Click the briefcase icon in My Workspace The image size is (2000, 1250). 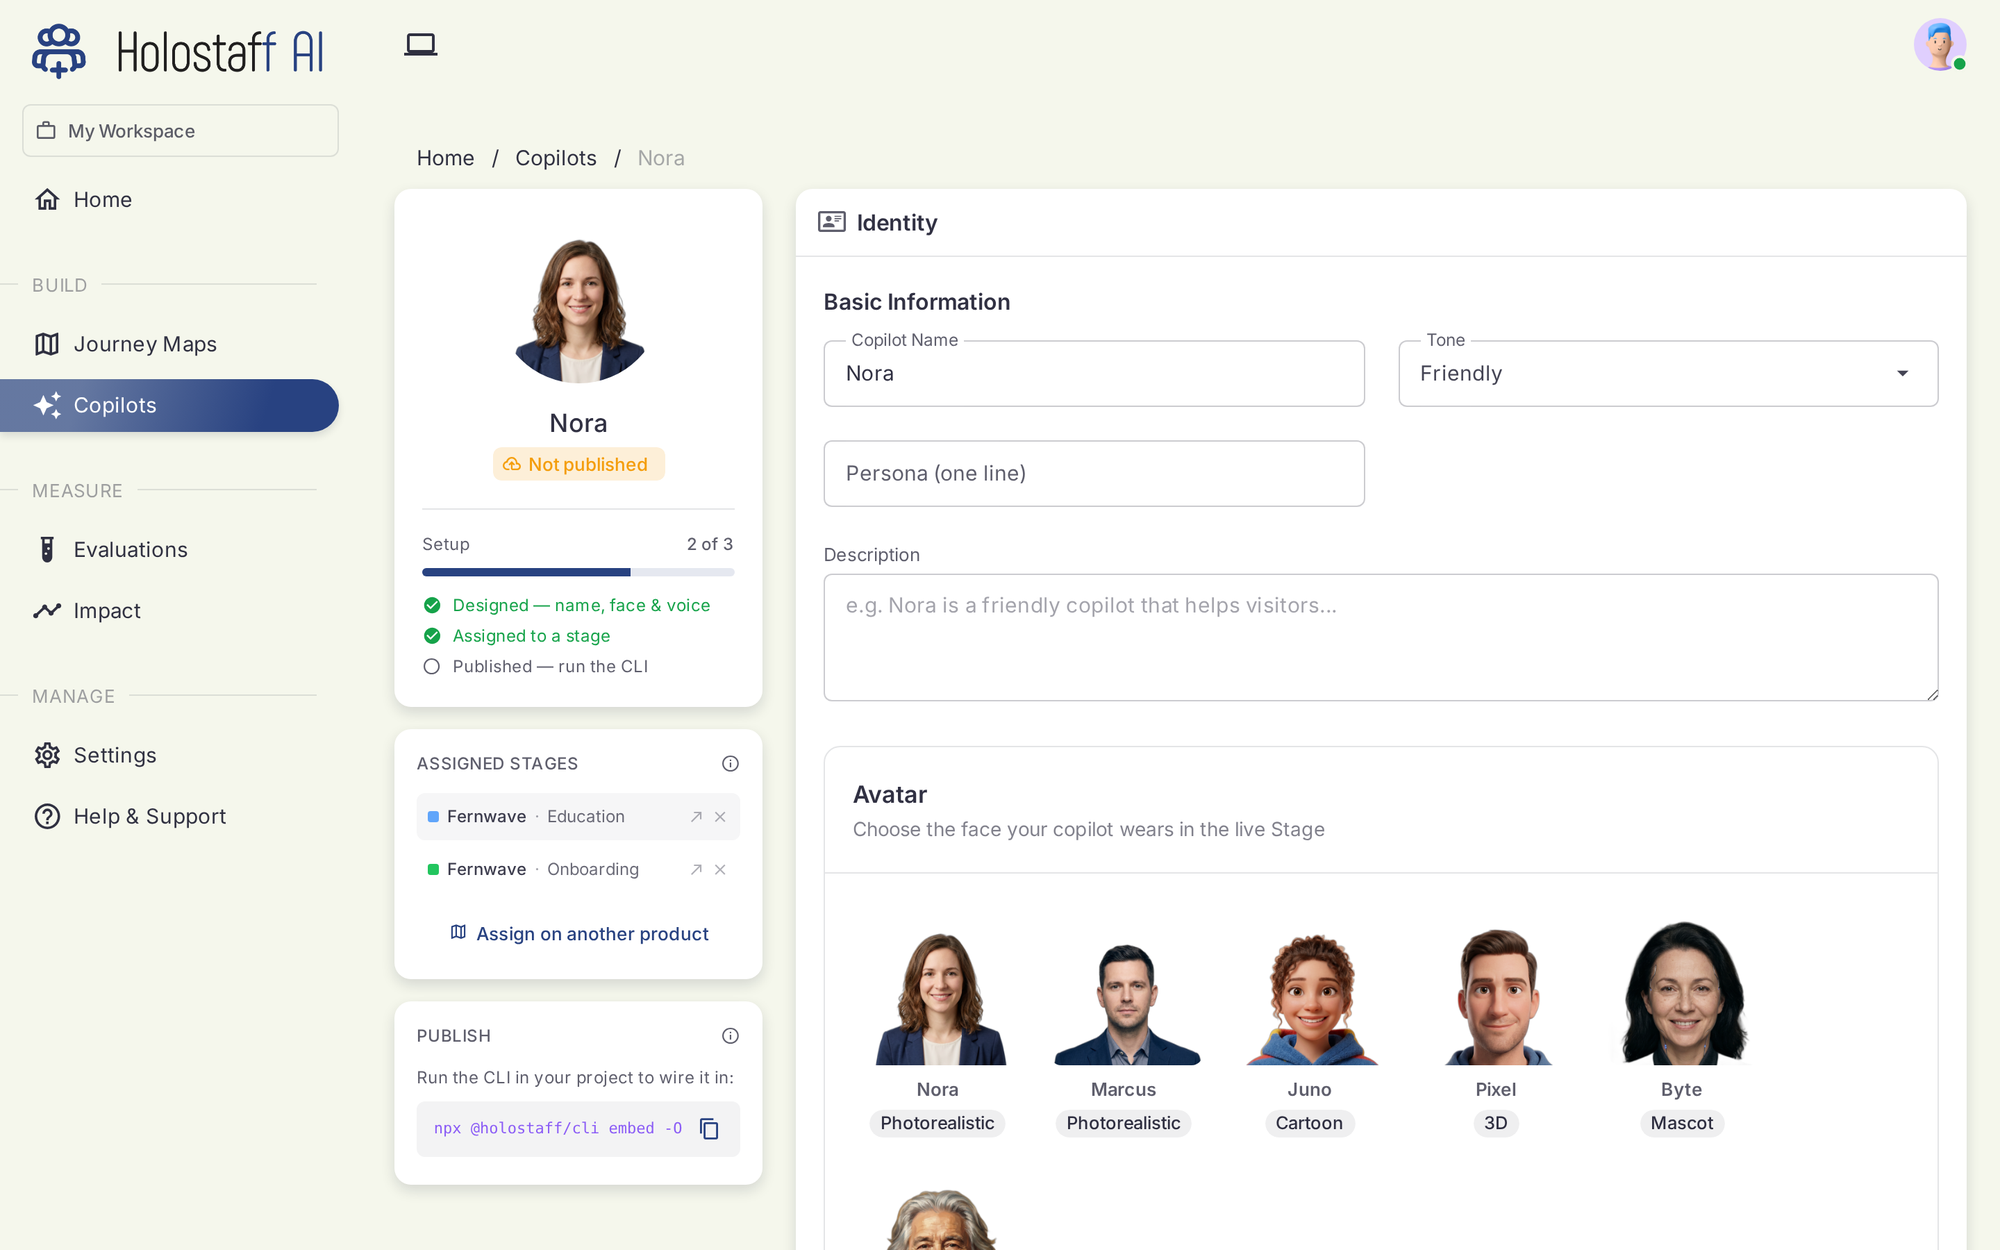point(46,131)
